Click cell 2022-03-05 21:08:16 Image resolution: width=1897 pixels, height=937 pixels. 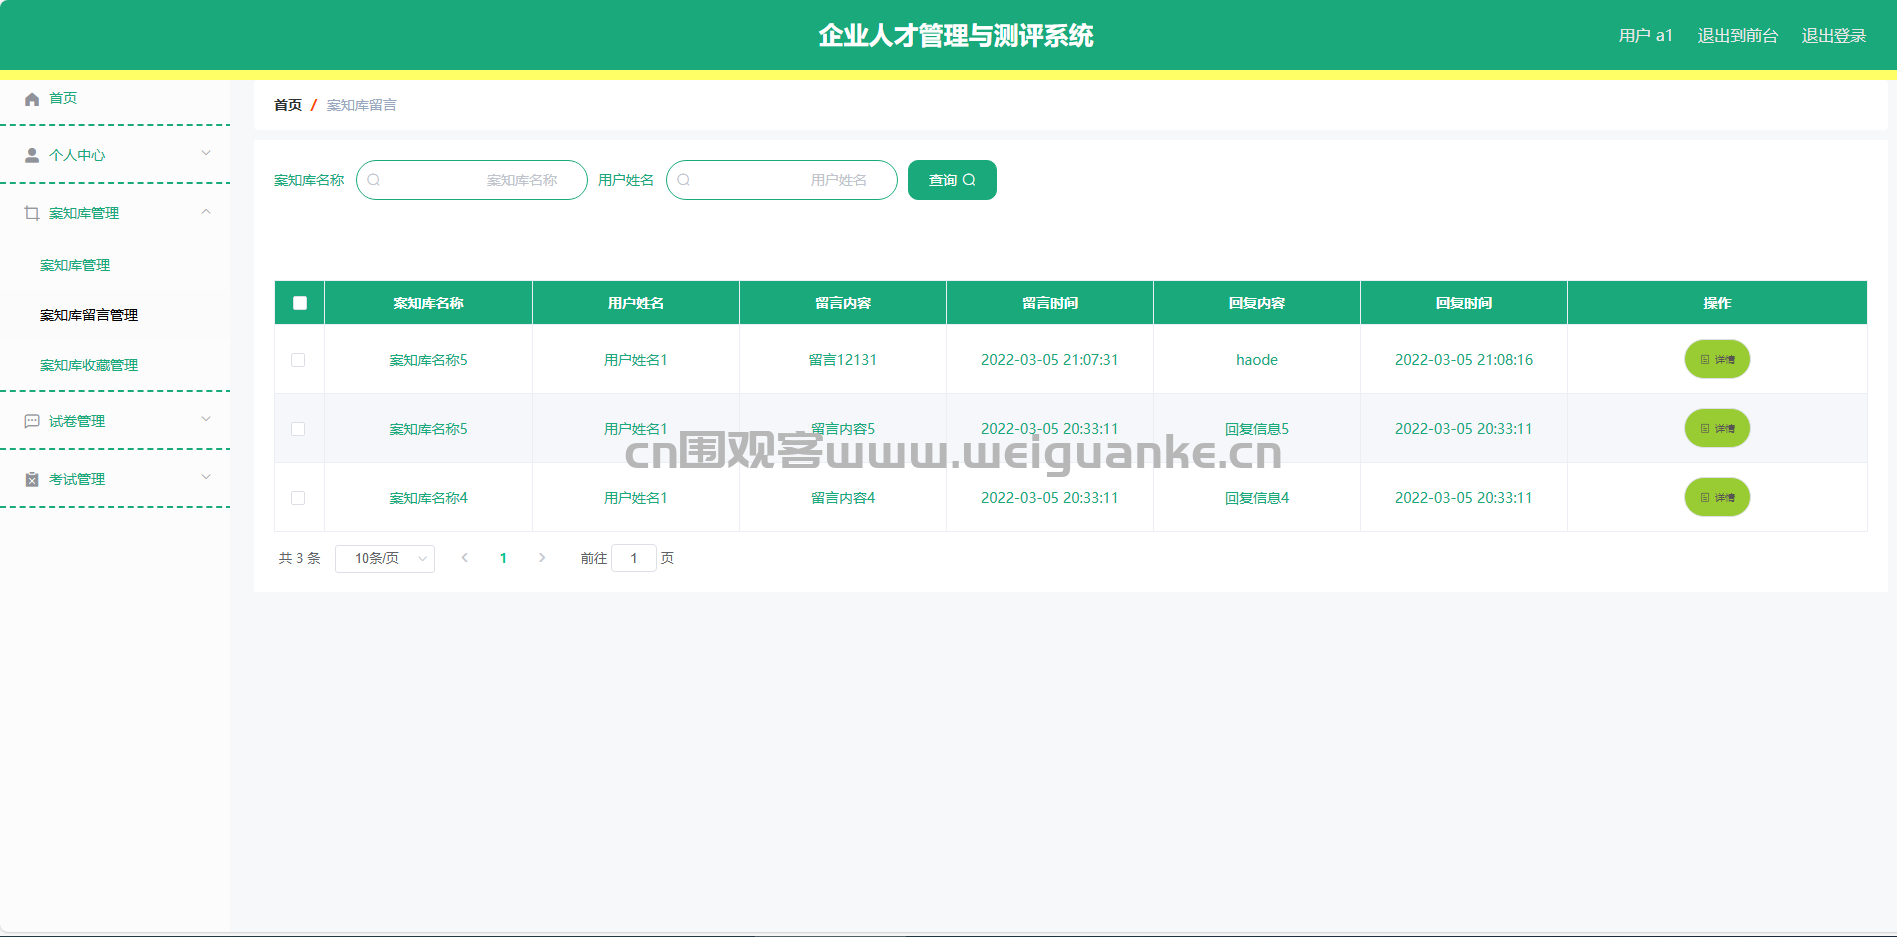click(x=1464, y=360)
